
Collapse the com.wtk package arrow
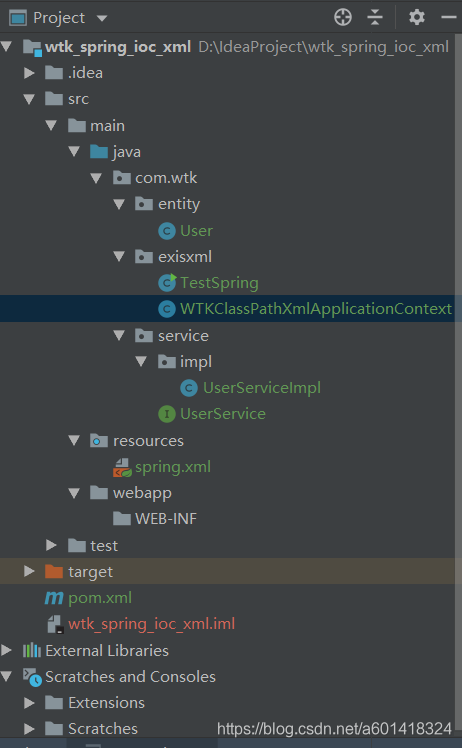pos(96,178)
